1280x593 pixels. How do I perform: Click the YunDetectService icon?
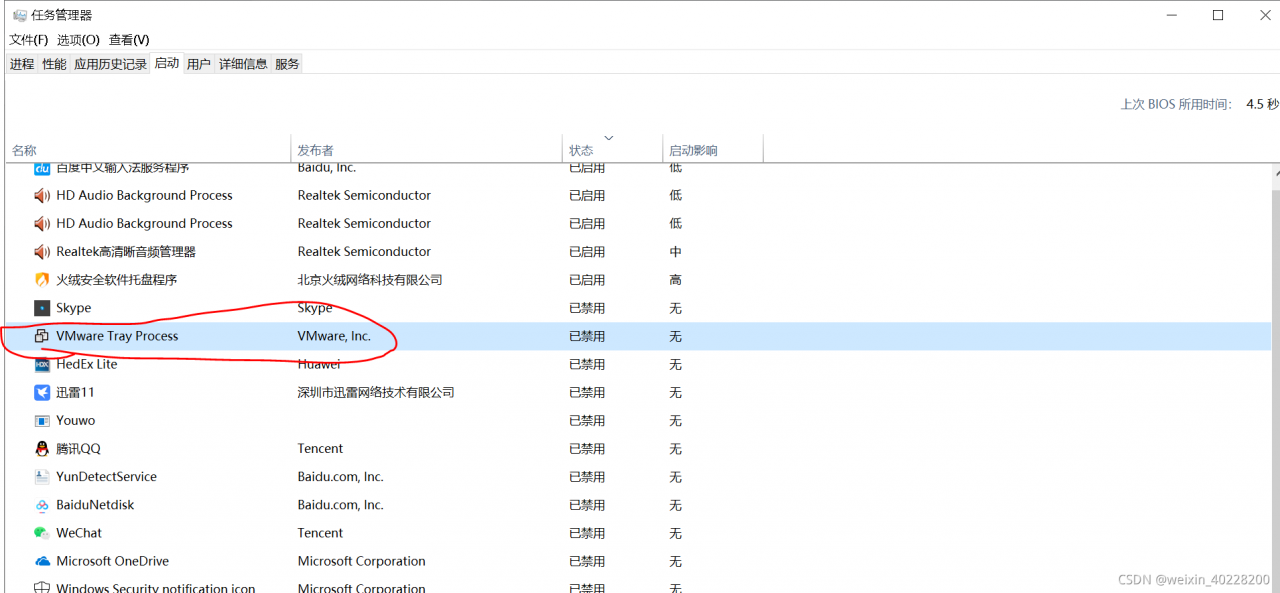42,477
